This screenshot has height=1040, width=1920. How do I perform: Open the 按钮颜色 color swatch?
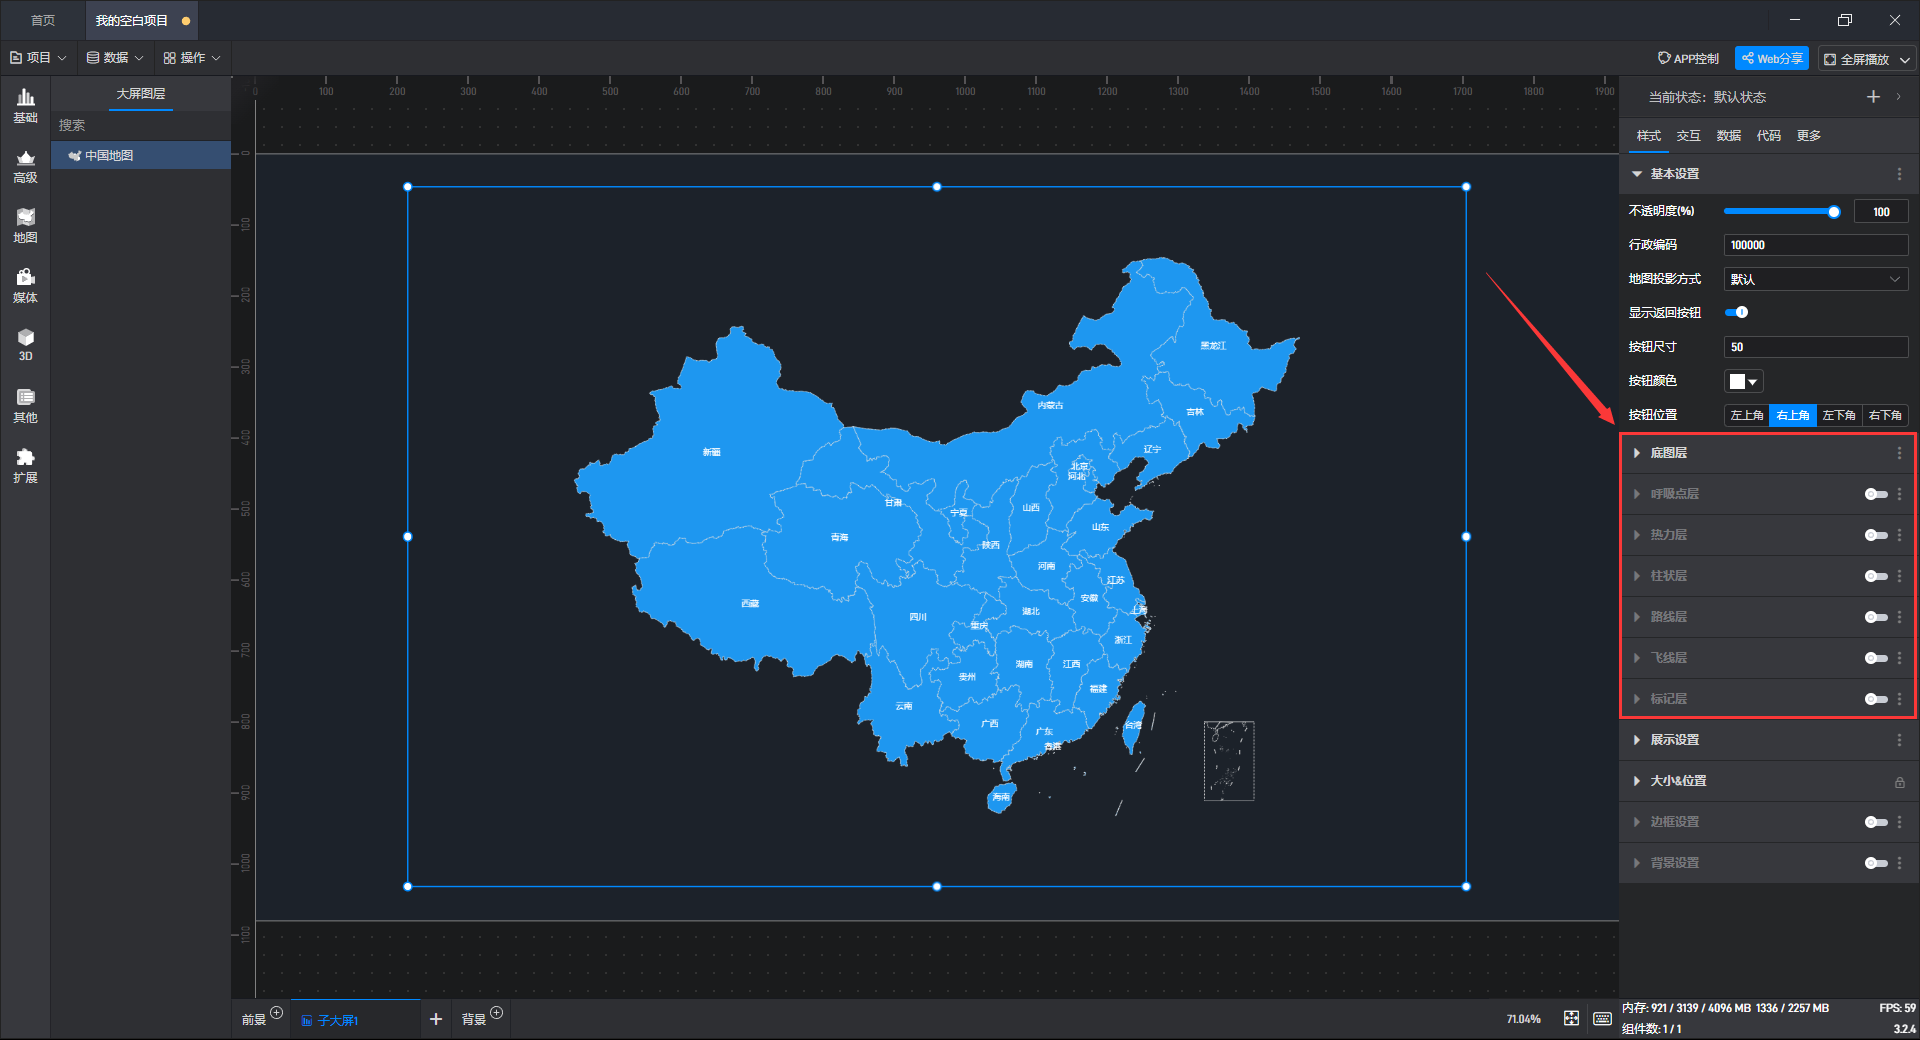(1743, 381)
